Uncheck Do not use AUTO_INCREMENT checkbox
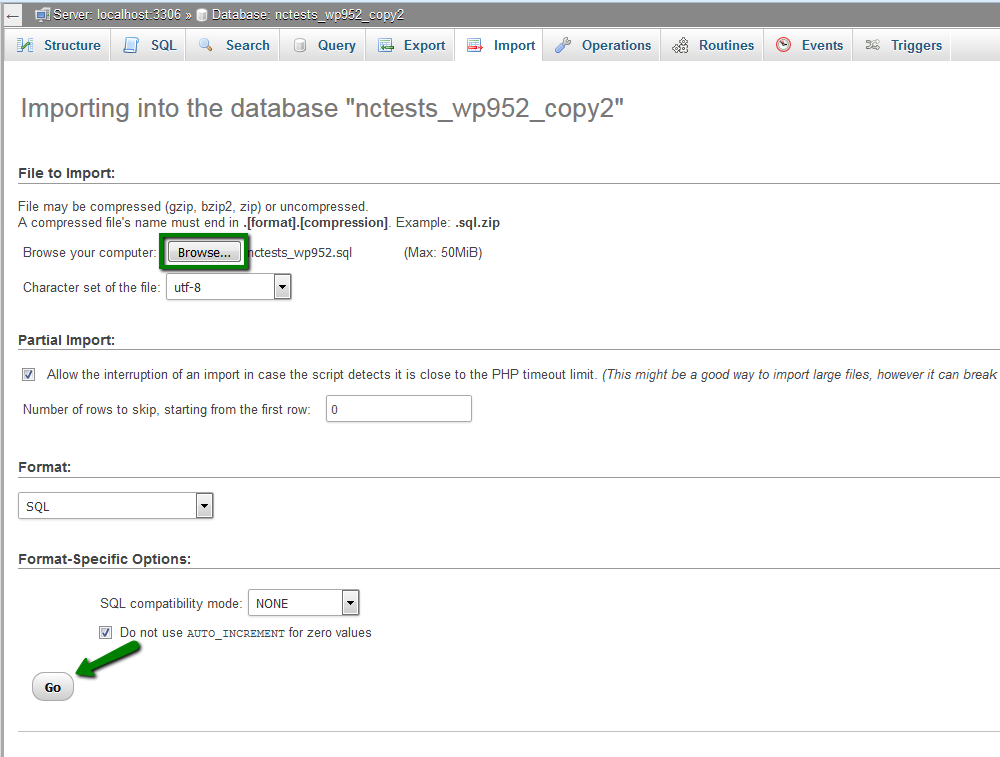Viewport: 1000px width, 757px height. [x=105, y=632]
